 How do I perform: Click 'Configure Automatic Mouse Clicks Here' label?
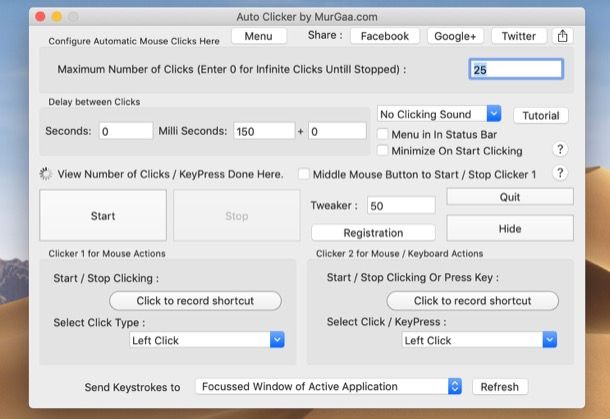(134, 41)
